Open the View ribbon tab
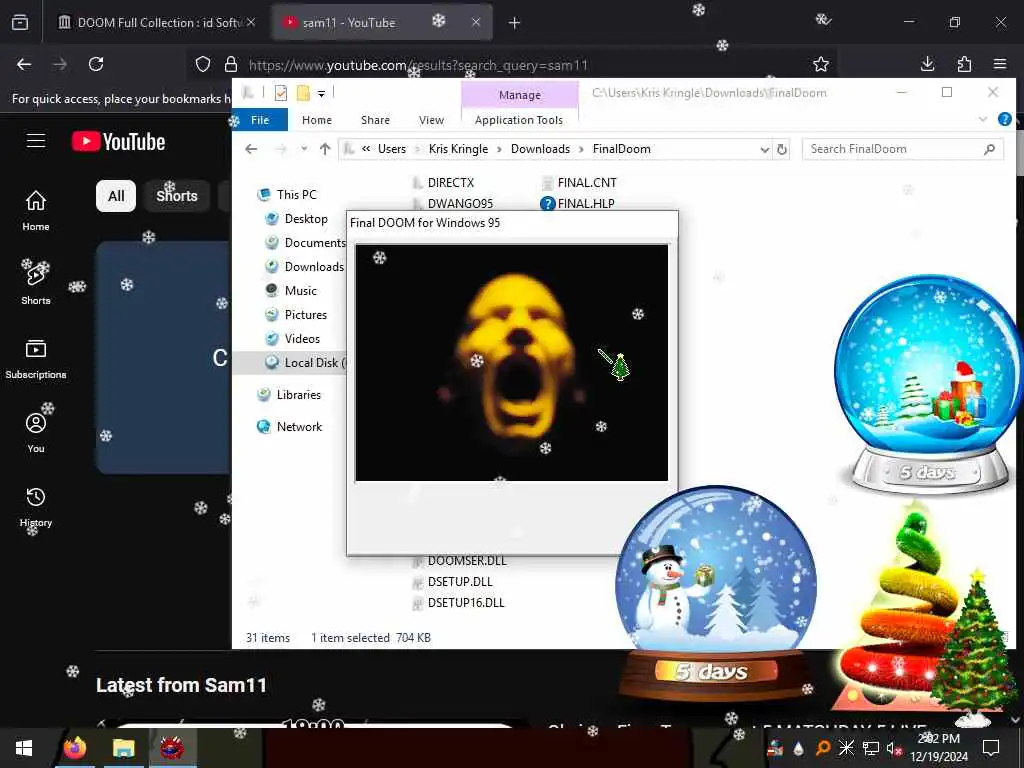 click(x=431, y=120)
